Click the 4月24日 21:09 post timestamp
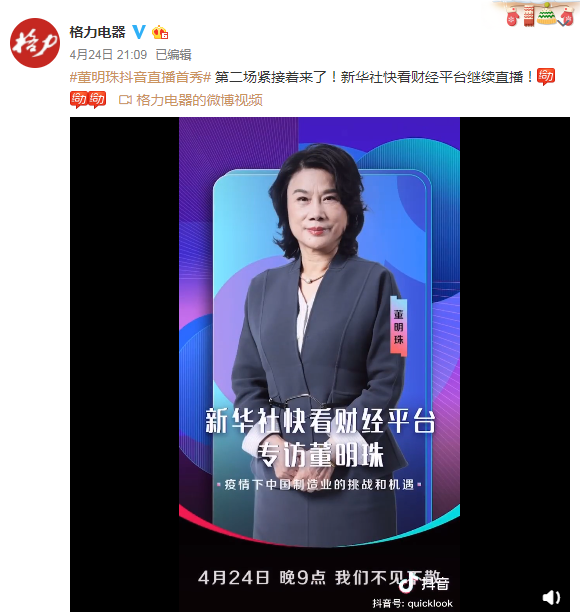Screen dimensions: 580x612 108,55
